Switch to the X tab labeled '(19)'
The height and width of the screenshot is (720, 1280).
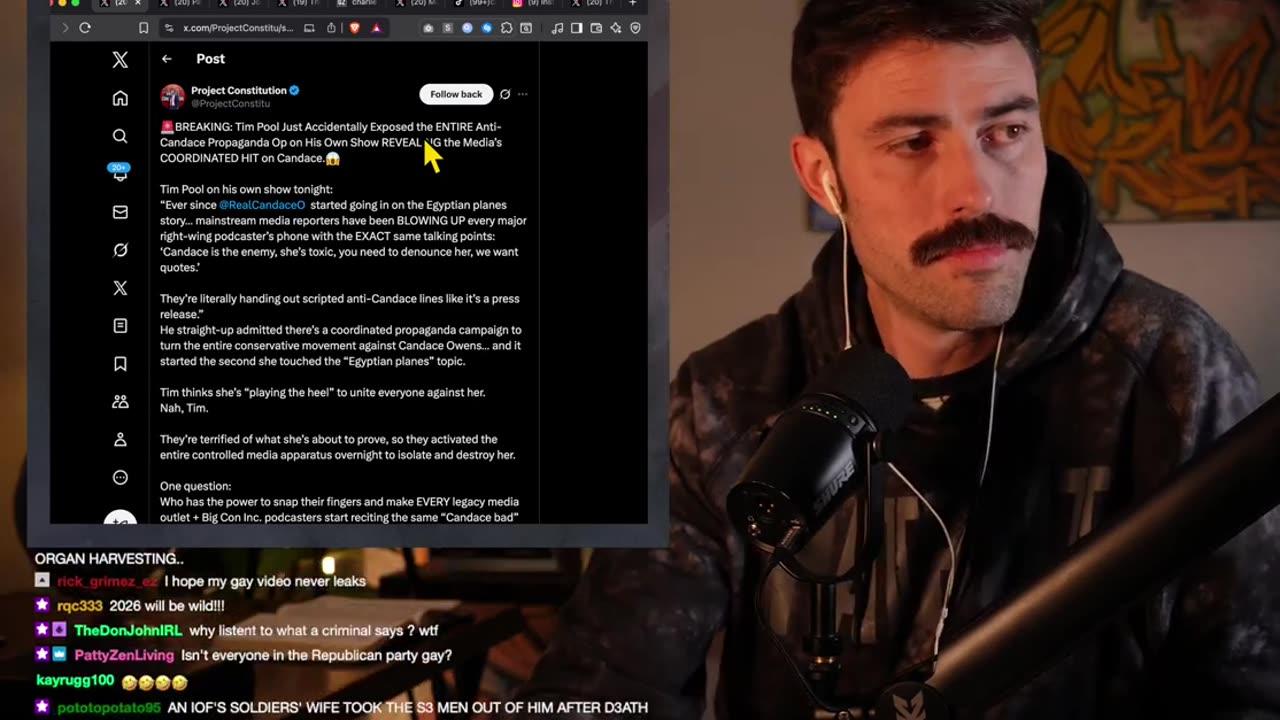pyautogui.click(x=298, y=3)
